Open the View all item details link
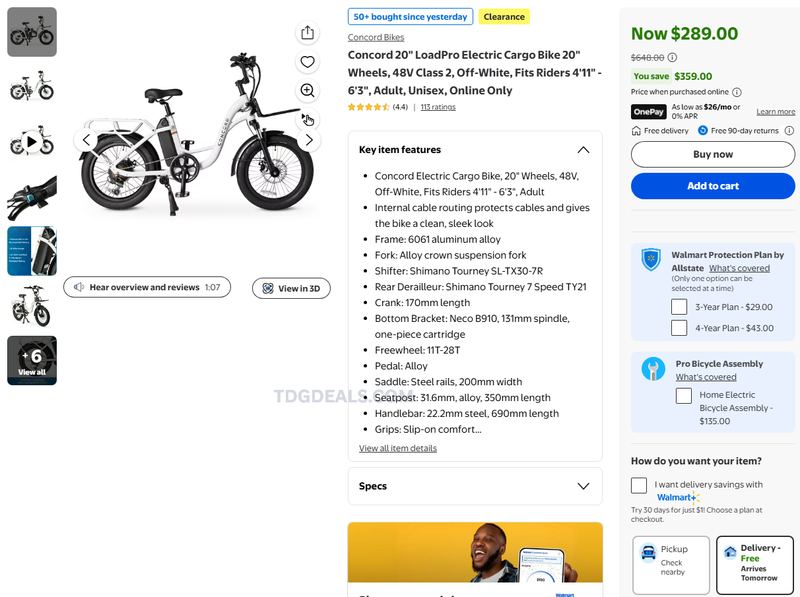Viewport: 800px width, 597px height. tap(397, 448)
